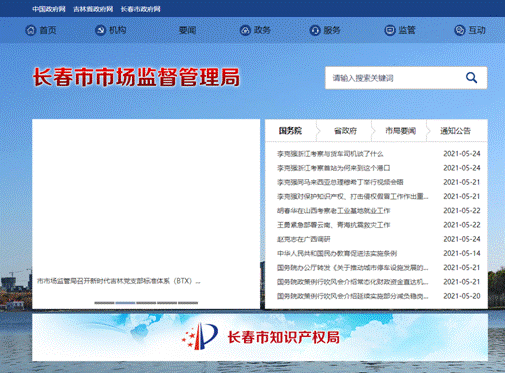Open the 要闻 navigation menu
This screenshot has width=505, height=373.
pyautogui.click(x=187, y=30)
